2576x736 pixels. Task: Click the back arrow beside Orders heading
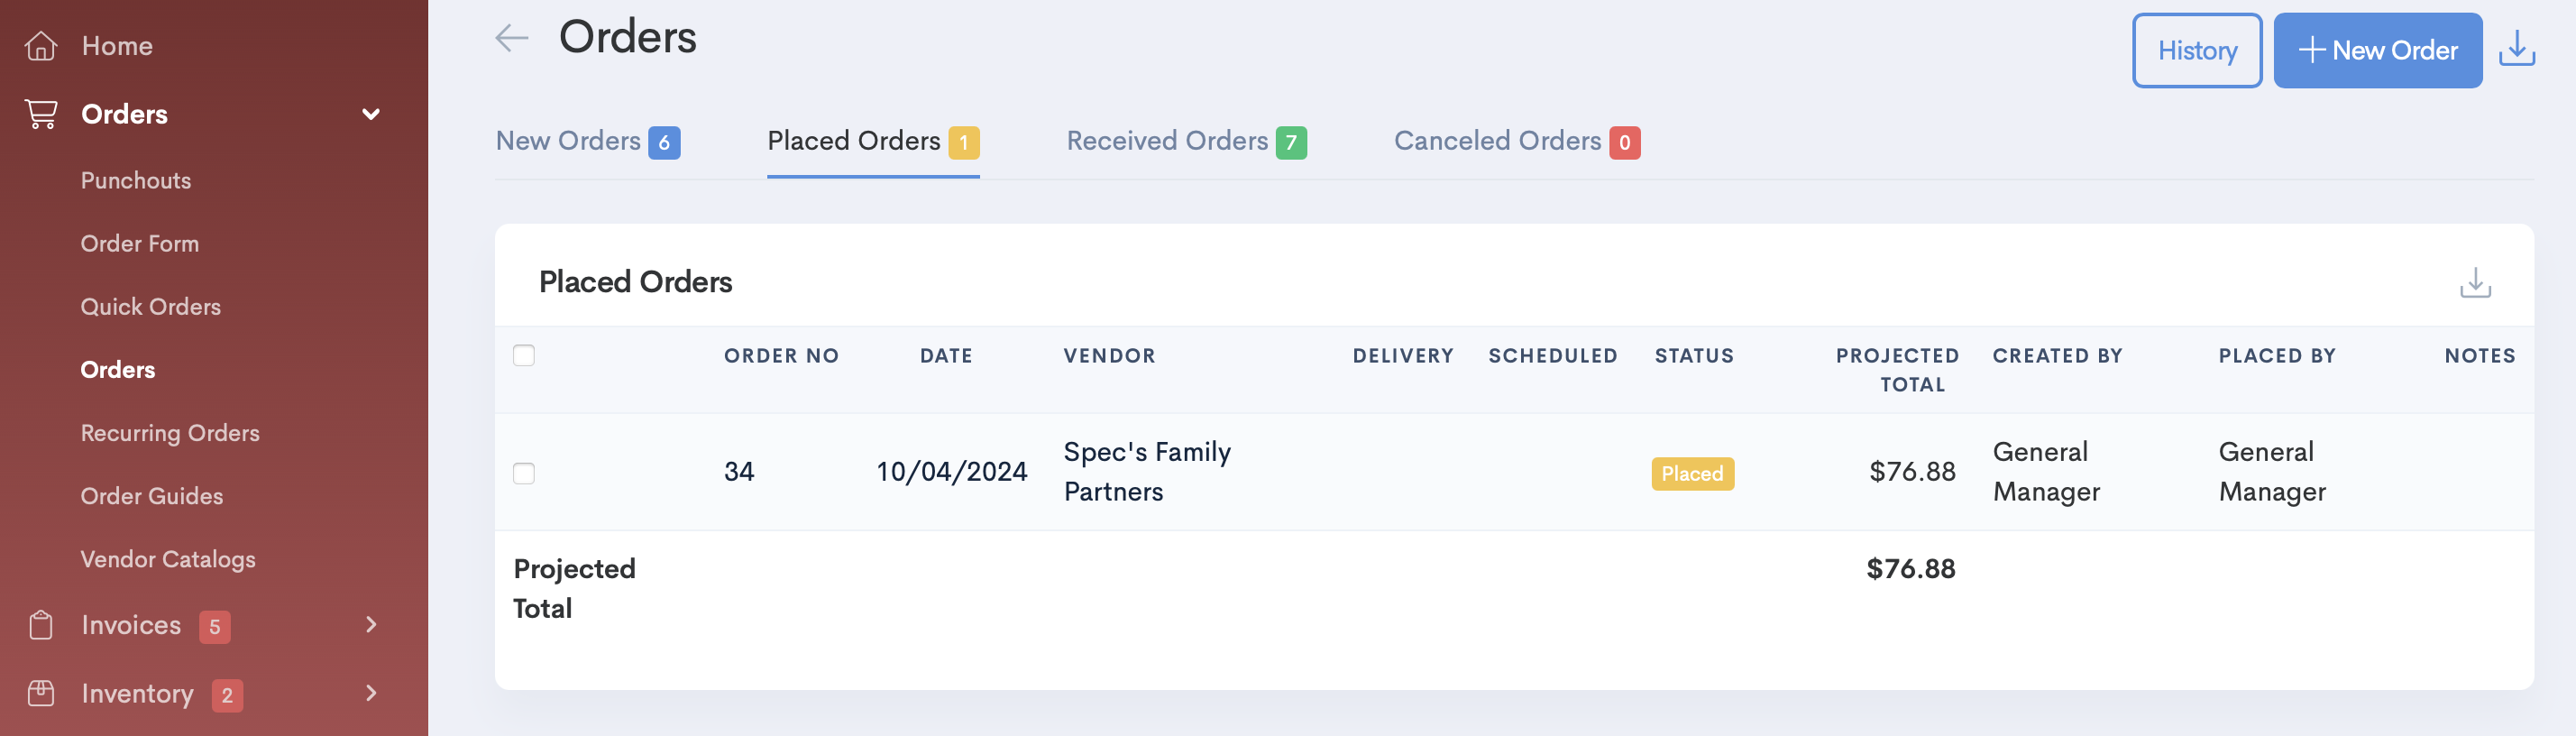click(511, 37)
